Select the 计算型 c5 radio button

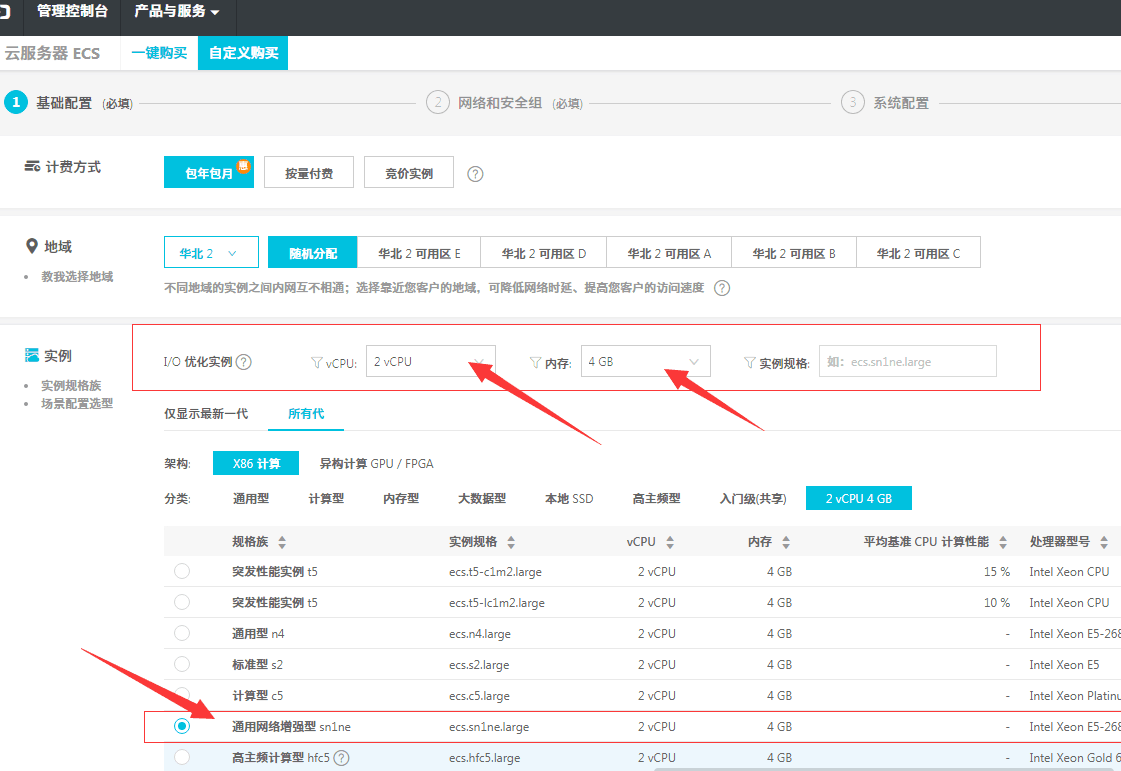pos(181,695)
